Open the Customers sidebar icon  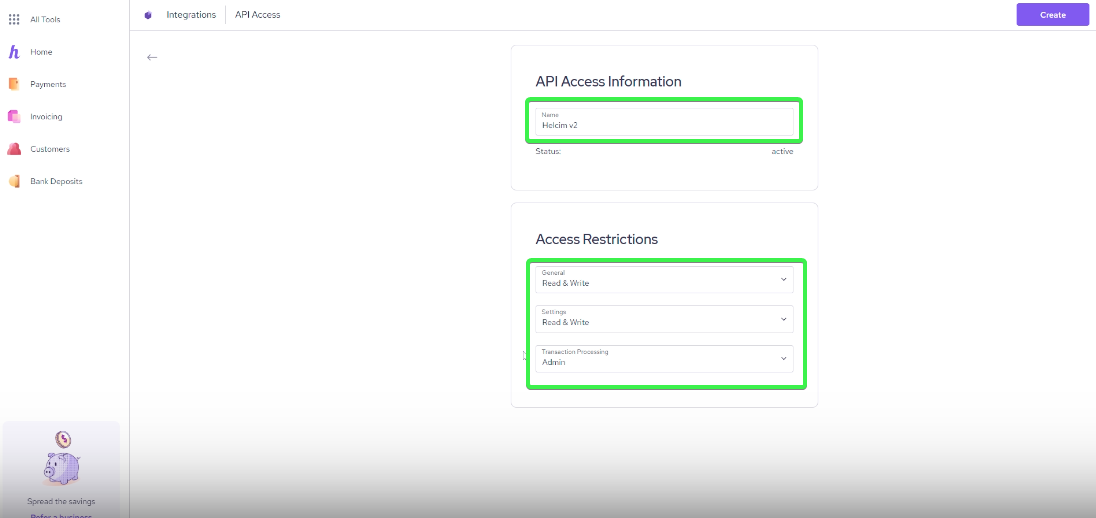[14, 149]
